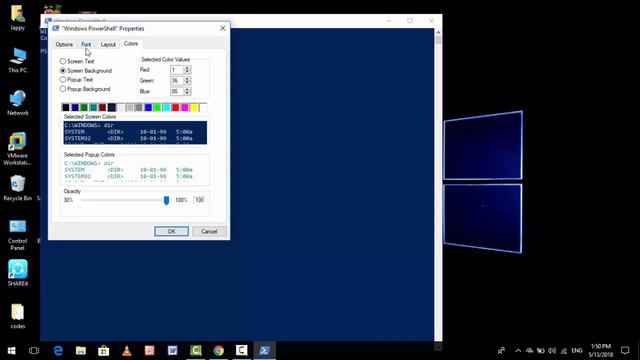Open the white Camtasia recorder taskbar icon
Screen dimensions: 640x360
pyautogui.click(x=242, y=351)
